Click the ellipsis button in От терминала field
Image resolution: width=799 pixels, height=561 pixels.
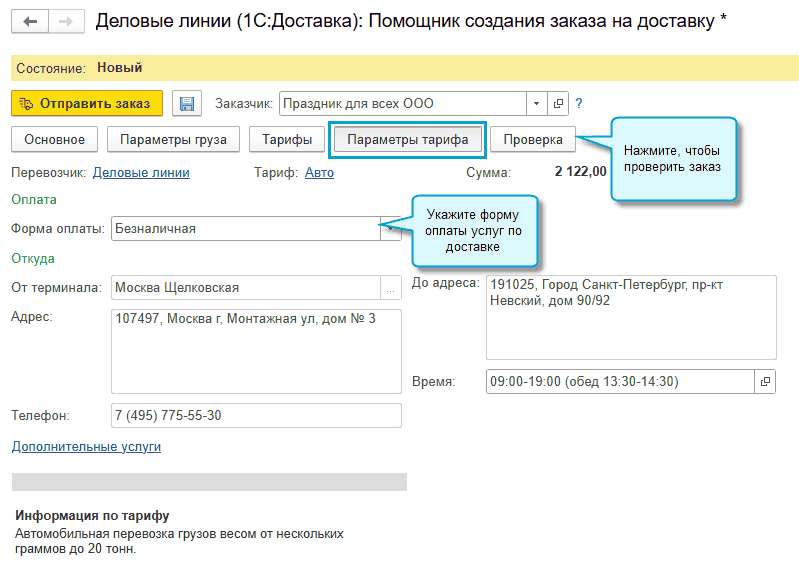(x=390, y=288)
